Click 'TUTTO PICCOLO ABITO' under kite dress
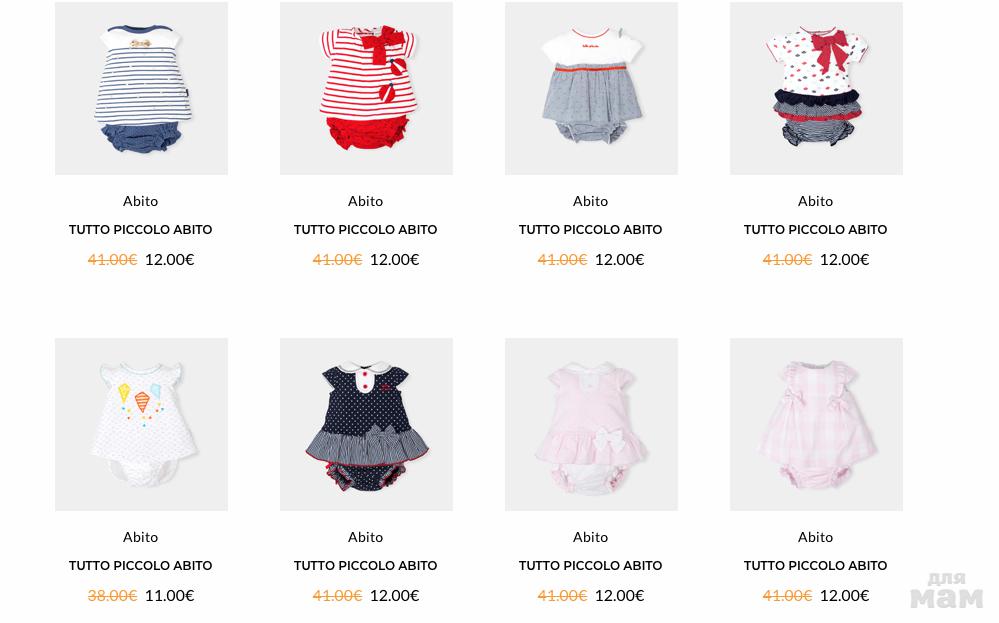 coord(141,566)
